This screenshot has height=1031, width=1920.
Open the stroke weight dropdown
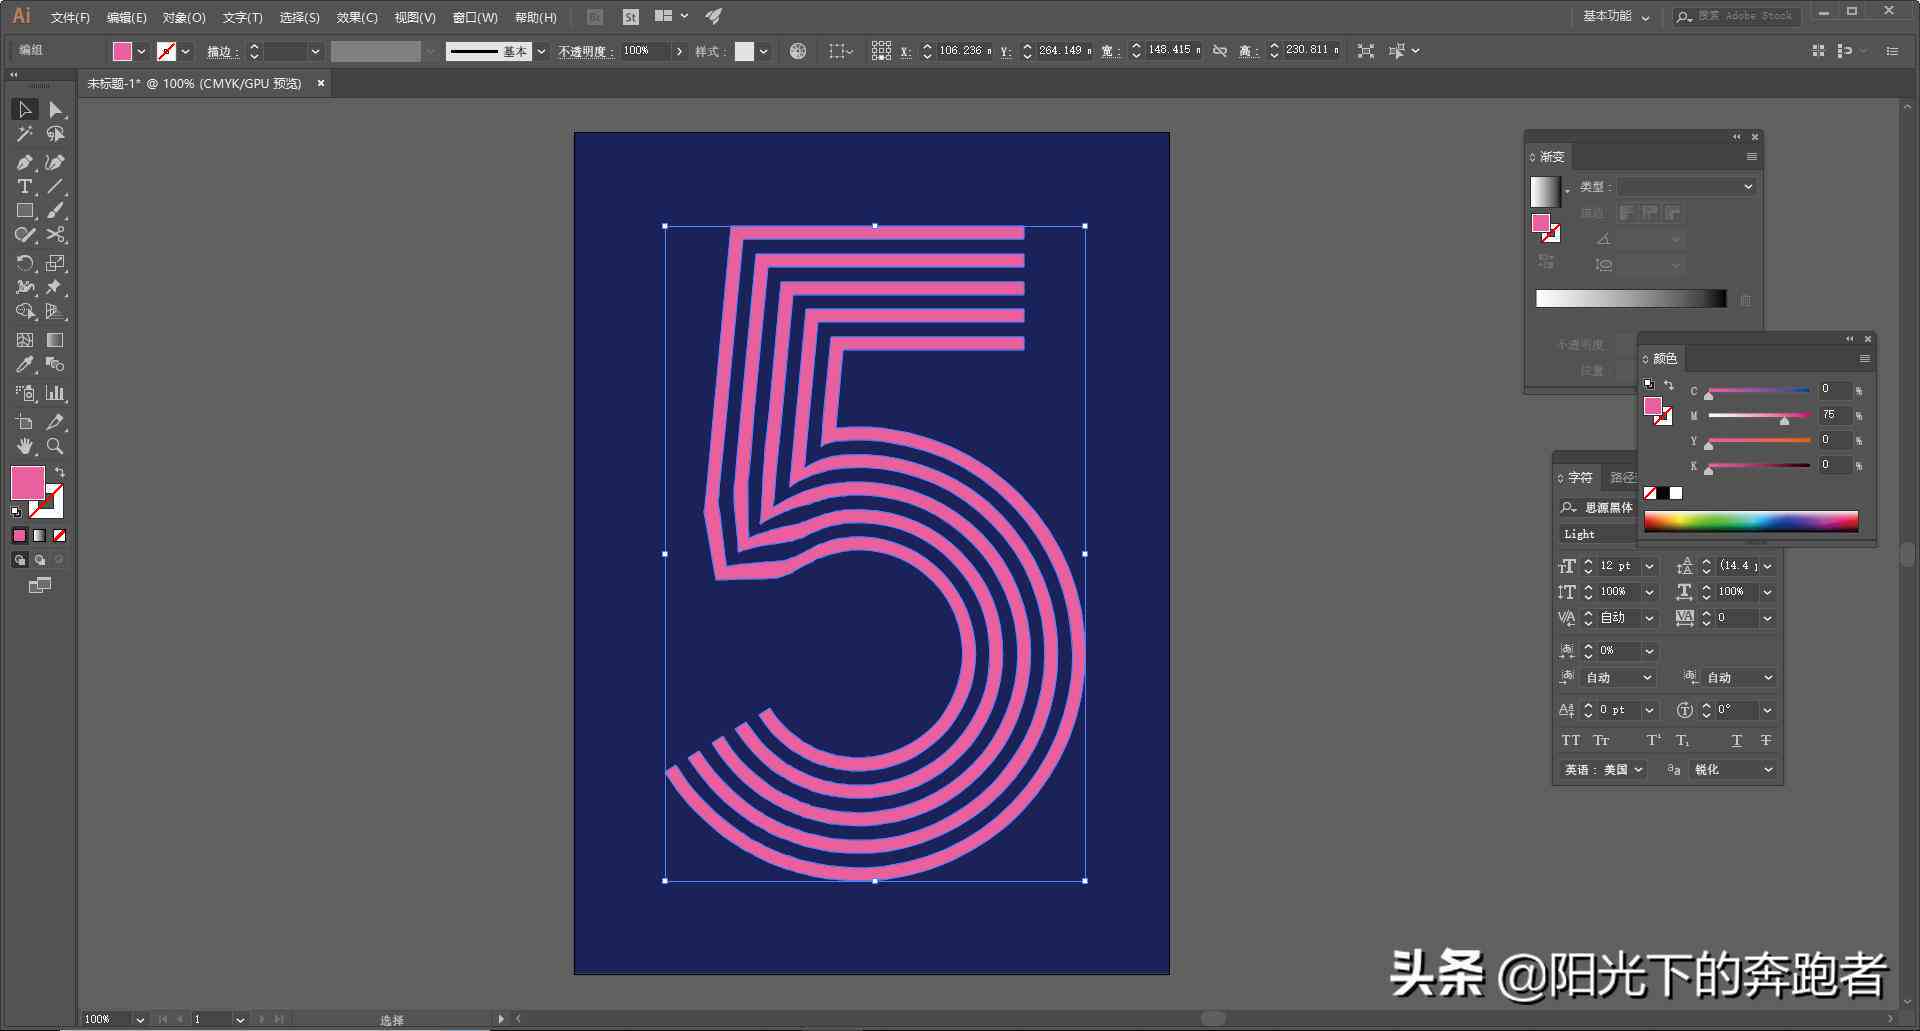pyautogui.click(x=315, y=51)
